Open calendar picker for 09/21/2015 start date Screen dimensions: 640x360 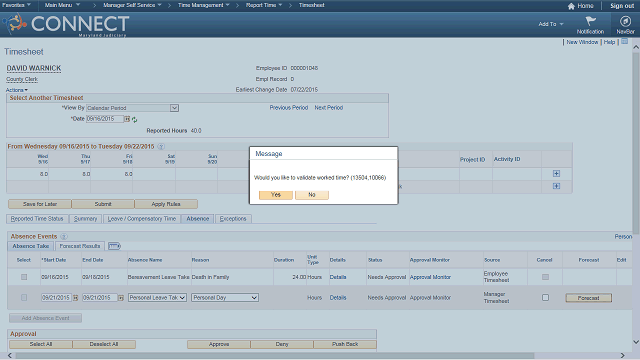tap(76, 298)
